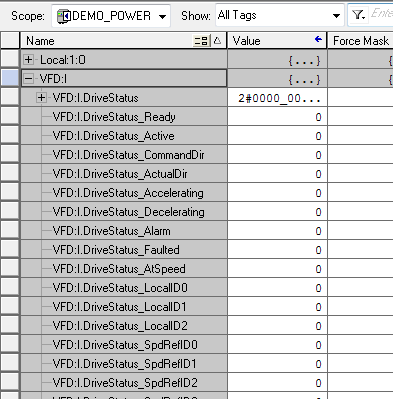Select VFD:I.DriveStatus_LocalID1 tag
Image resolution: width=393 pixels, height=399 pixels.
pos(119,307)
